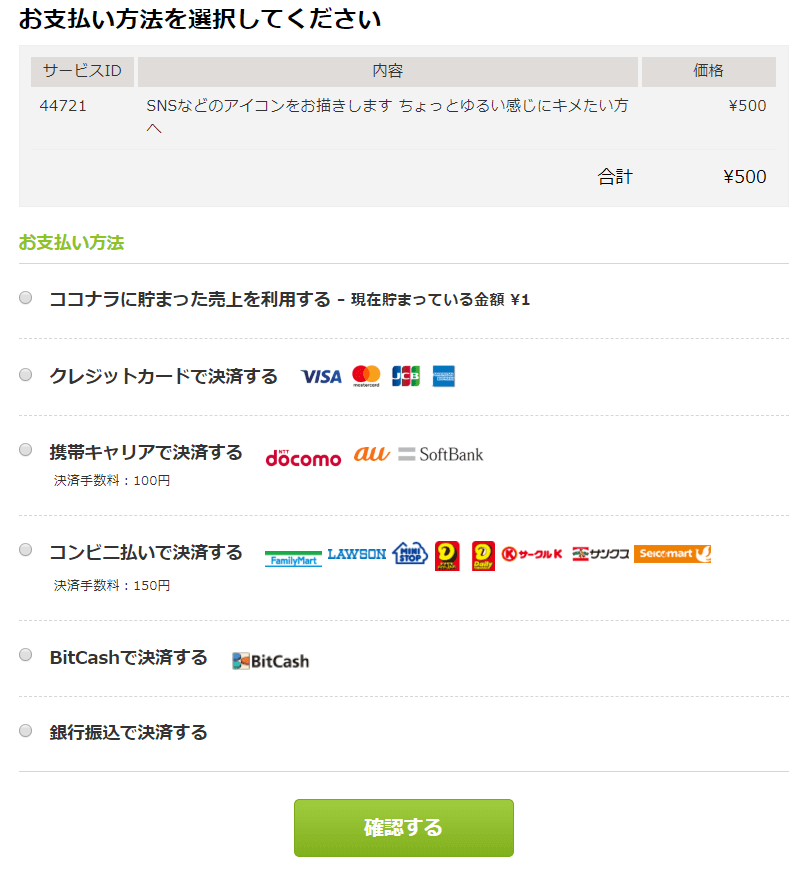Click the Mastercard logo

pyautogui.click(x=366, y=376)
